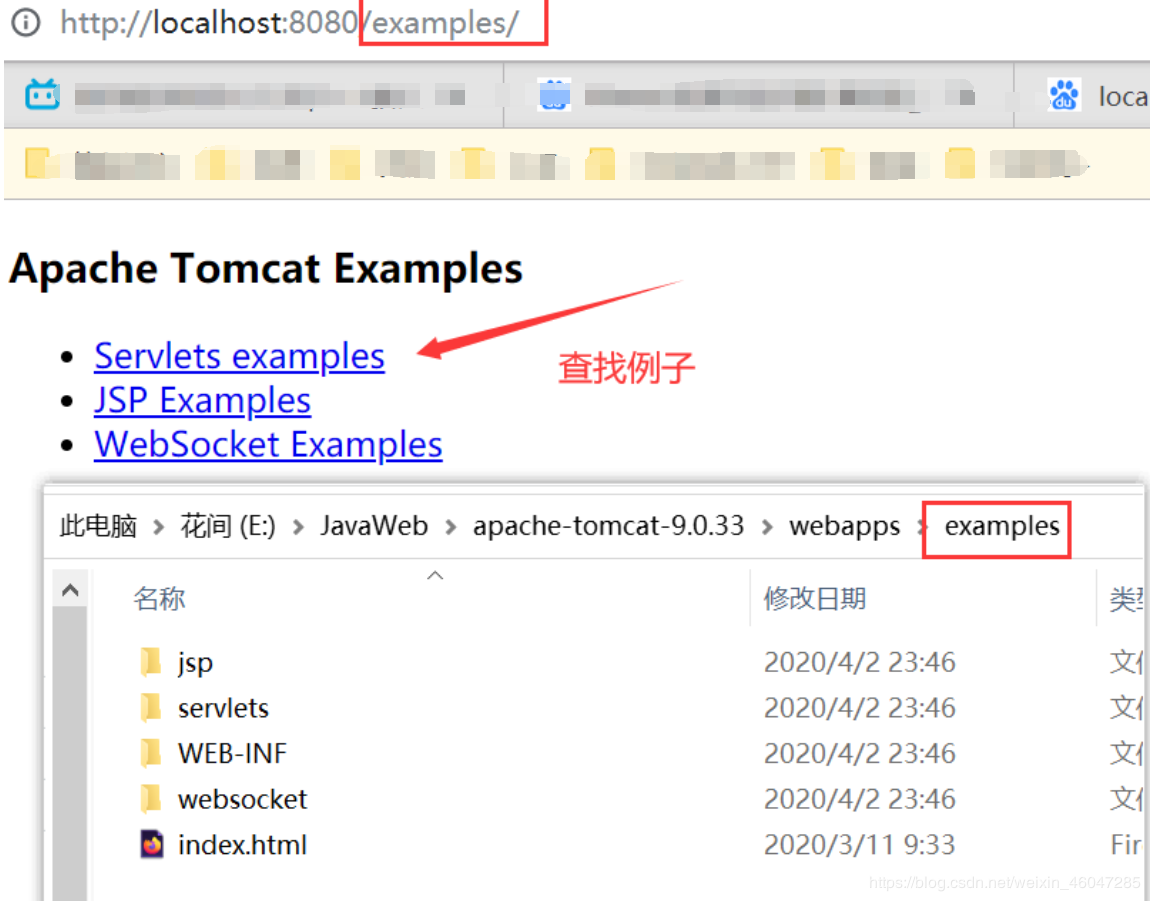This screenshot has height=901, width=1150.
Task: Click the date '2020/3/11 9:33'
Action: point(860,845)
